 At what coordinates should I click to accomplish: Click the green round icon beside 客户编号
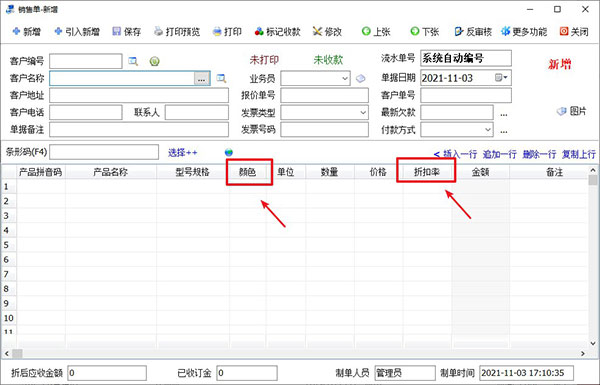155,61
